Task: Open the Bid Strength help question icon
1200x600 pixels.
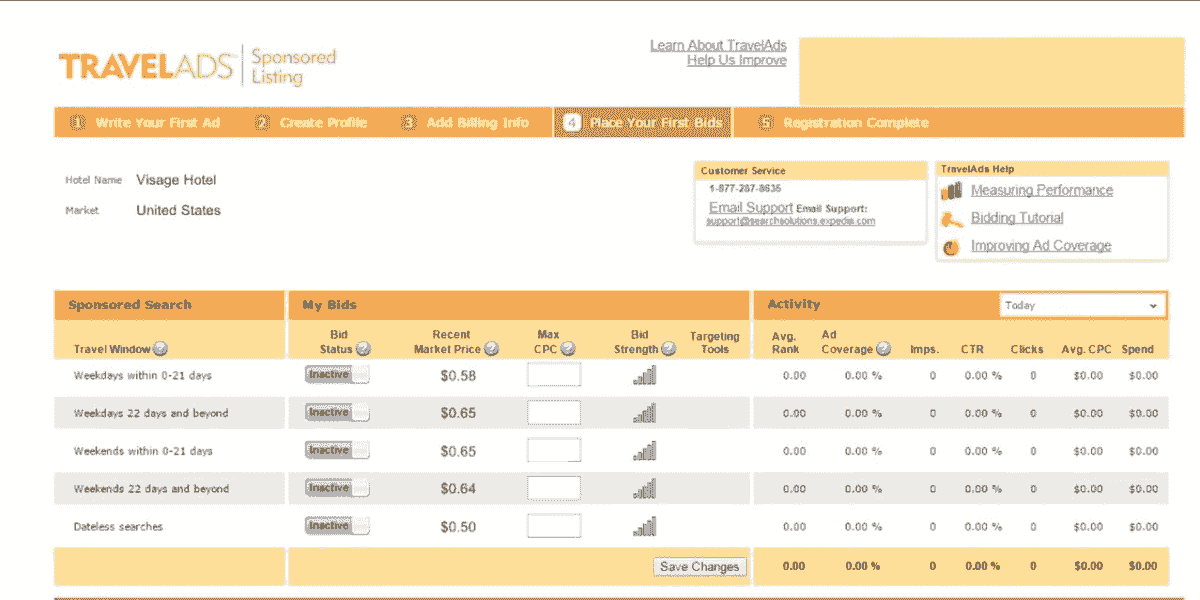Action: coord(669,349)
